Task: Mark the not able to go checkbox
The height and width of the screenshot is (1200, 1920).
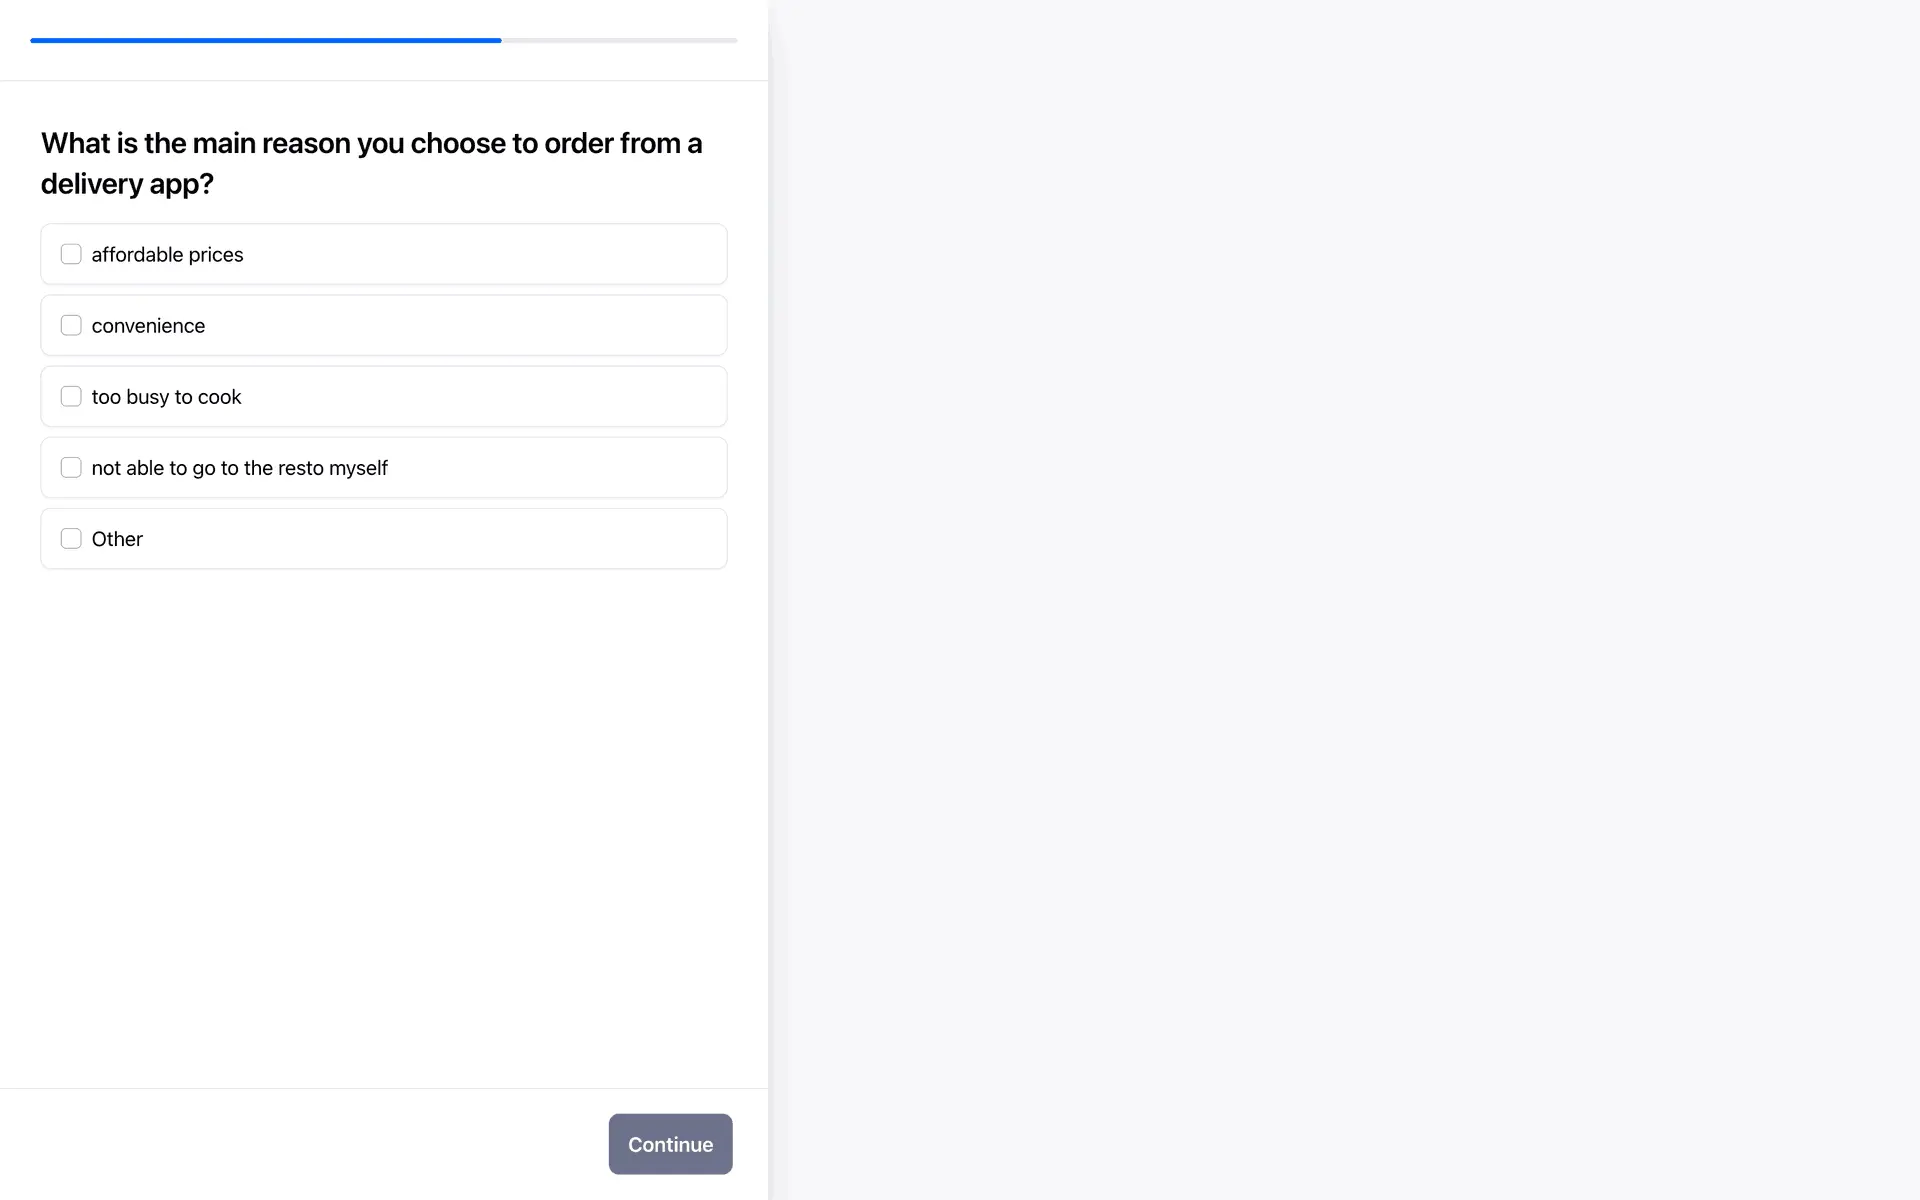Action: (x=71, y=467)
